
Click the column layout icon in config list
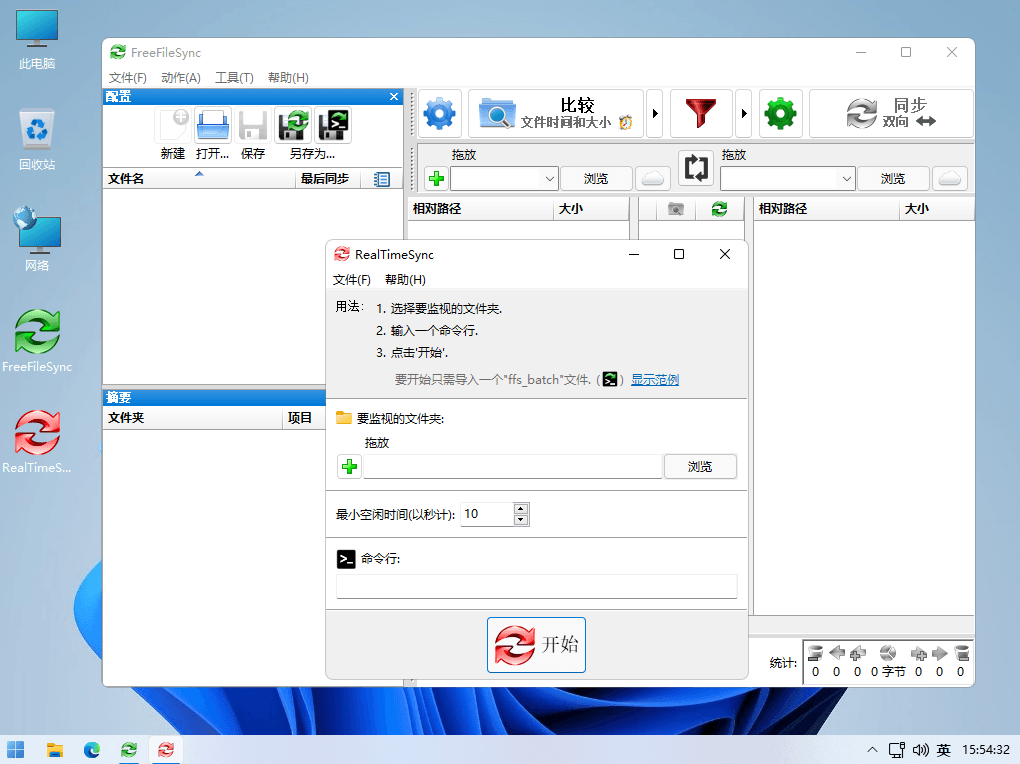(382, 179)
